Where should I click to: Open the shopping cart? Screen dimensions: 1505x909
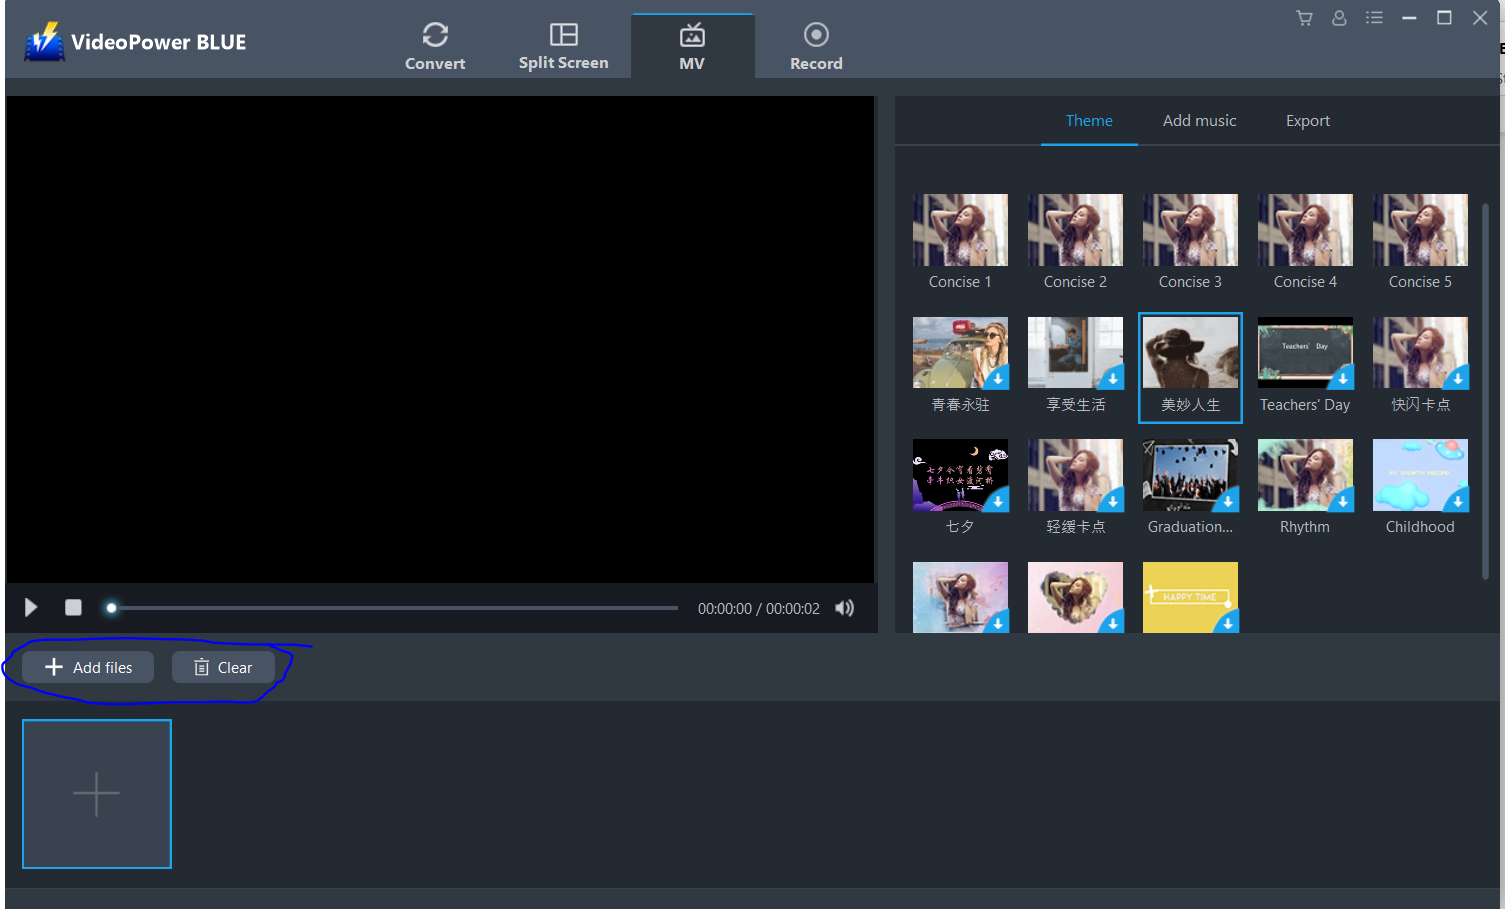click(x=1304, y=17)
